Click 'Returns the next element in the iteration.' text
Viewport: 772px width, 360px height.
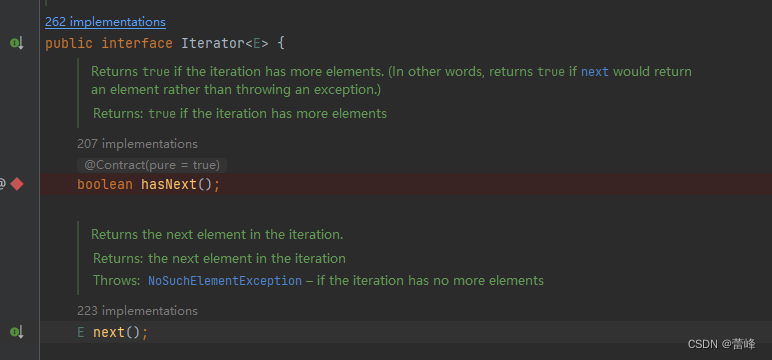point(217,234)
